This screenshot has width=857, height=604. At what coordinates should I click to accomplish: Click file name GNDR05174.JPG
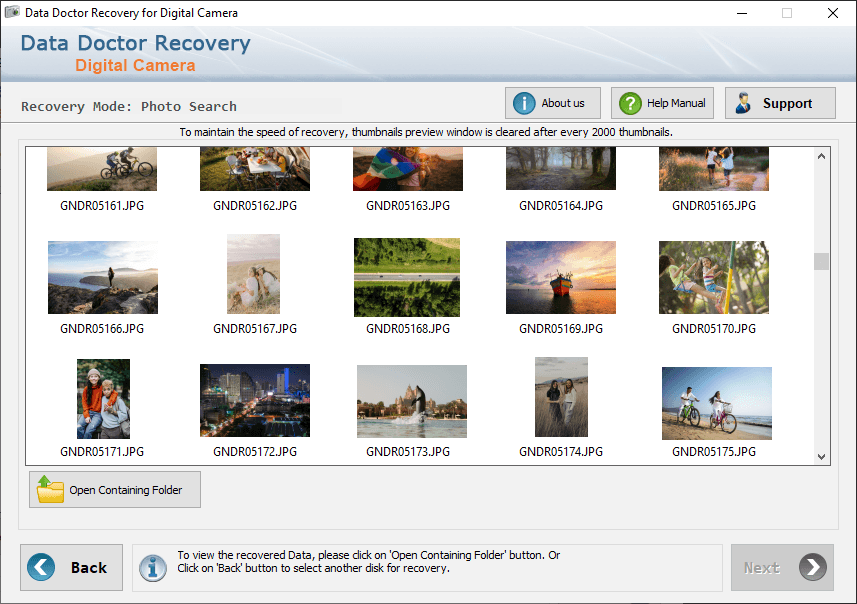(561, 452)
